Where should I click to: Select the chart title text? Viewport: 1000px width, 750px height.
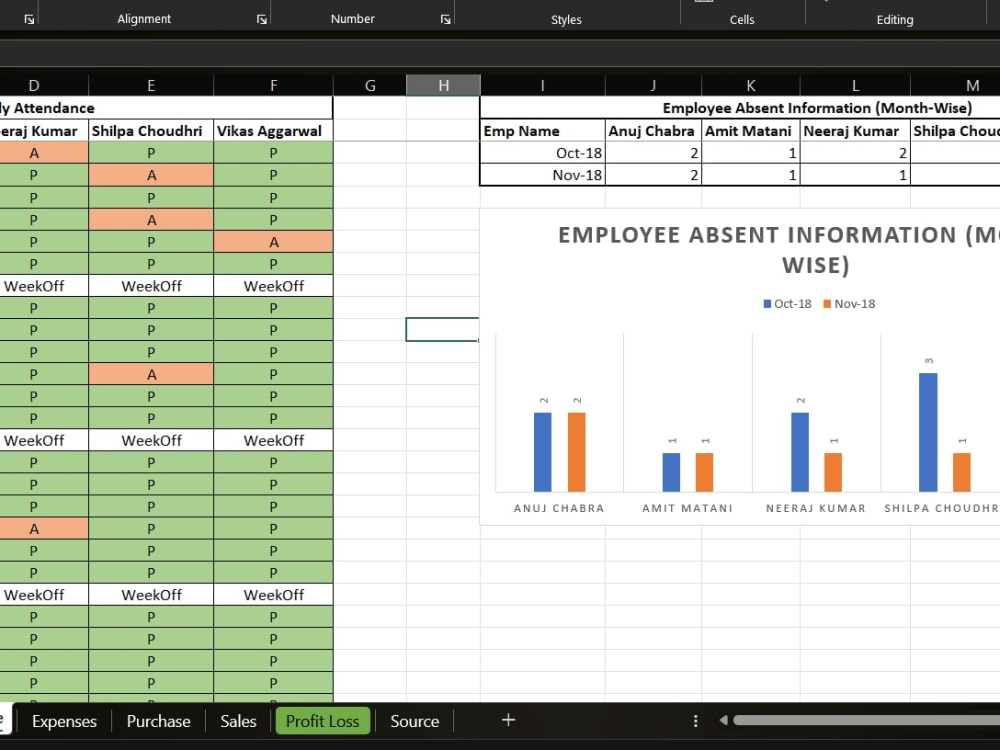tap(779, 250)
